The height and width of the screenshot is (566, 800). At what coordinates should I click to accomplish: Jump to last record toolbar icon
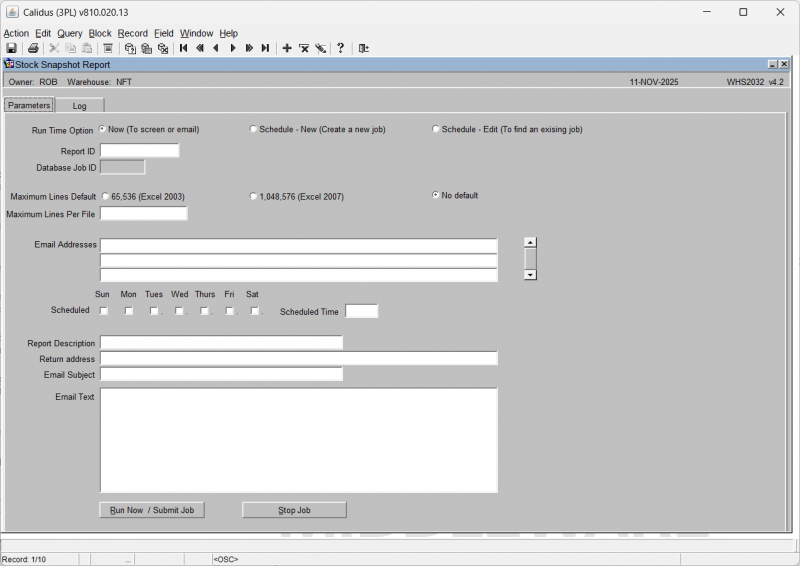(265, 48)
